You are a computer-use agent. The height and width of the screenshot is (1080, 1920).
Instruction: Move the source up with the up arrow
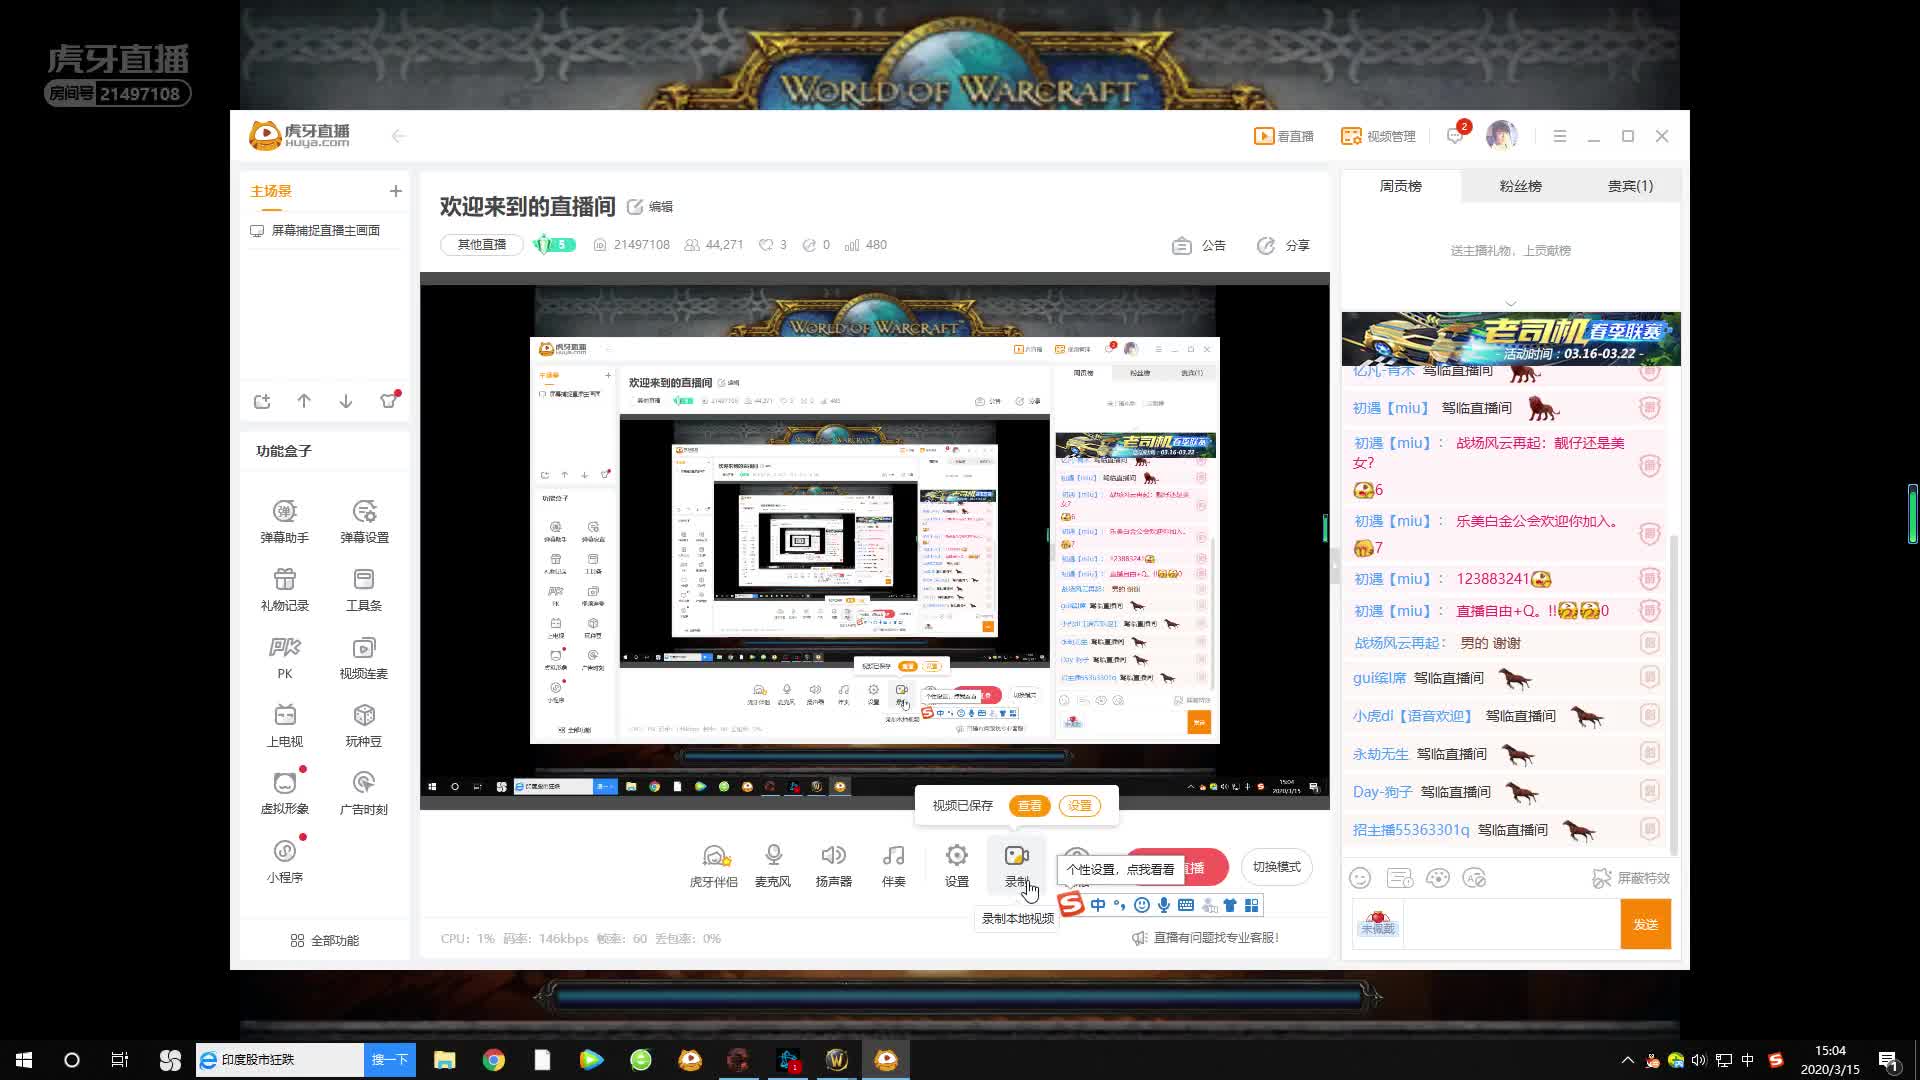[304, 401]
